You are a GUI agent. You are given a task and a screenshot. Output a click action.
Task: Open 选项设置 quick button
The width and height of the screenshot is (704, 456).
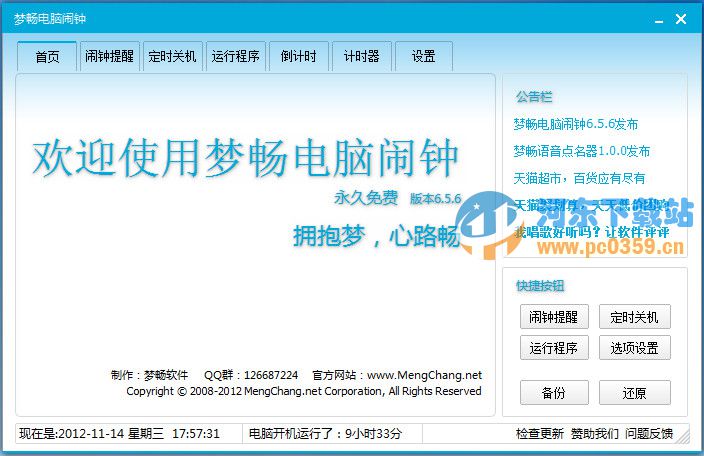point(634,348)
